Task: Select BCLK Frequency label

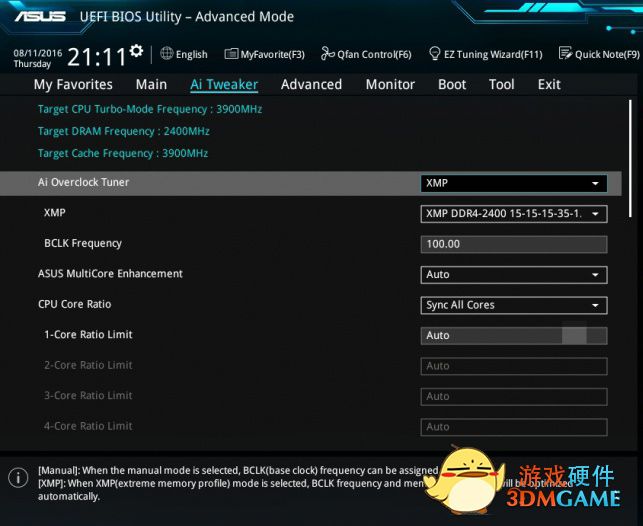Action: pyautogui.click(x=83, y=244)
